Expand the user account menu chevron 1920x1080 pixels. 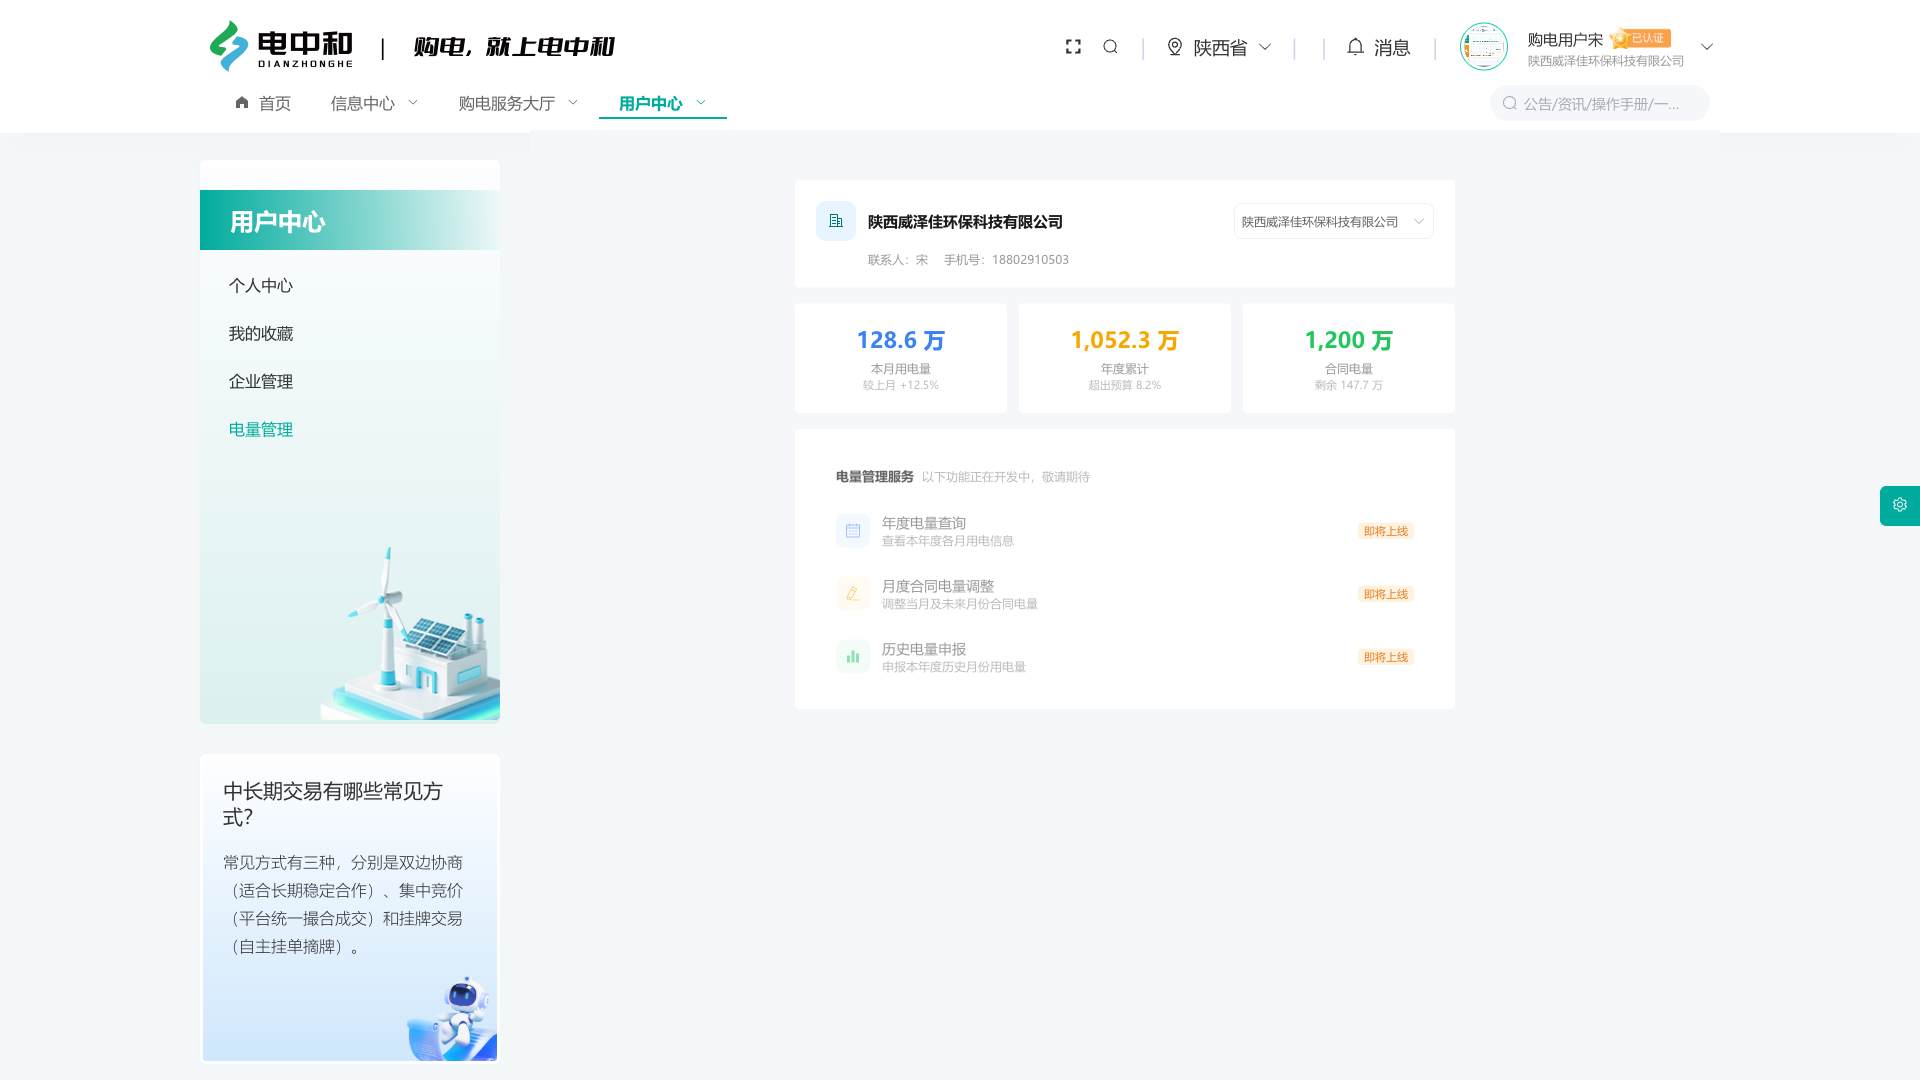[1707, 47]
